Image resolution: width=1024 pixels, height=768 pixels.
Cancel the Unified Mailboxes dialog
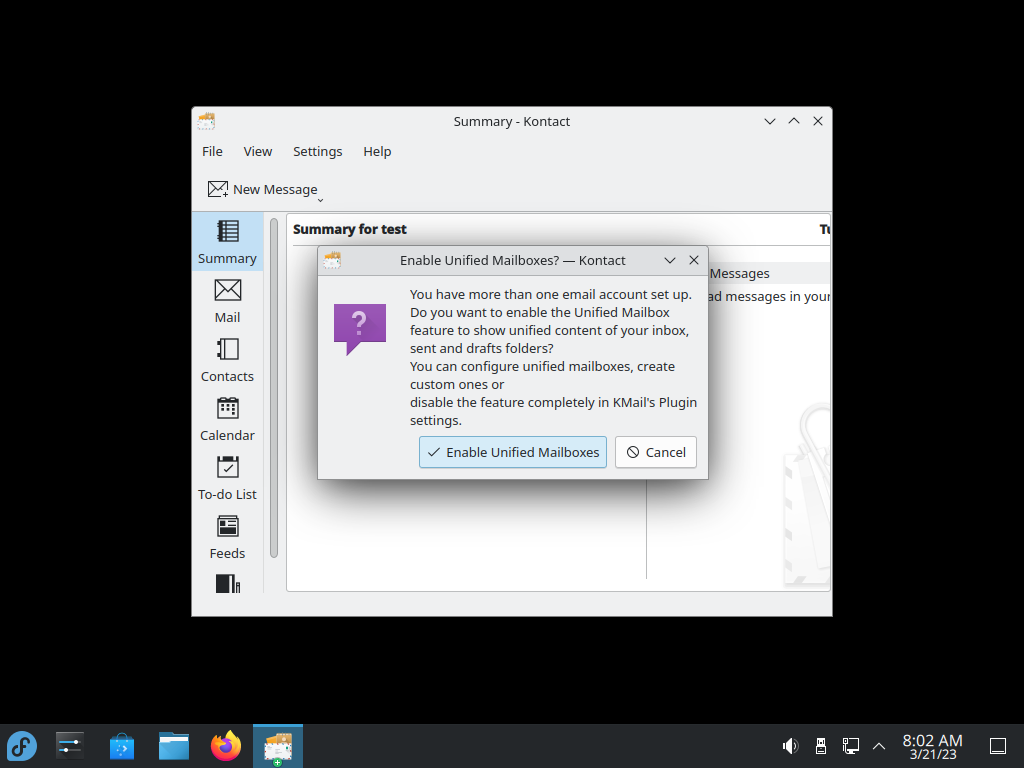656,452
